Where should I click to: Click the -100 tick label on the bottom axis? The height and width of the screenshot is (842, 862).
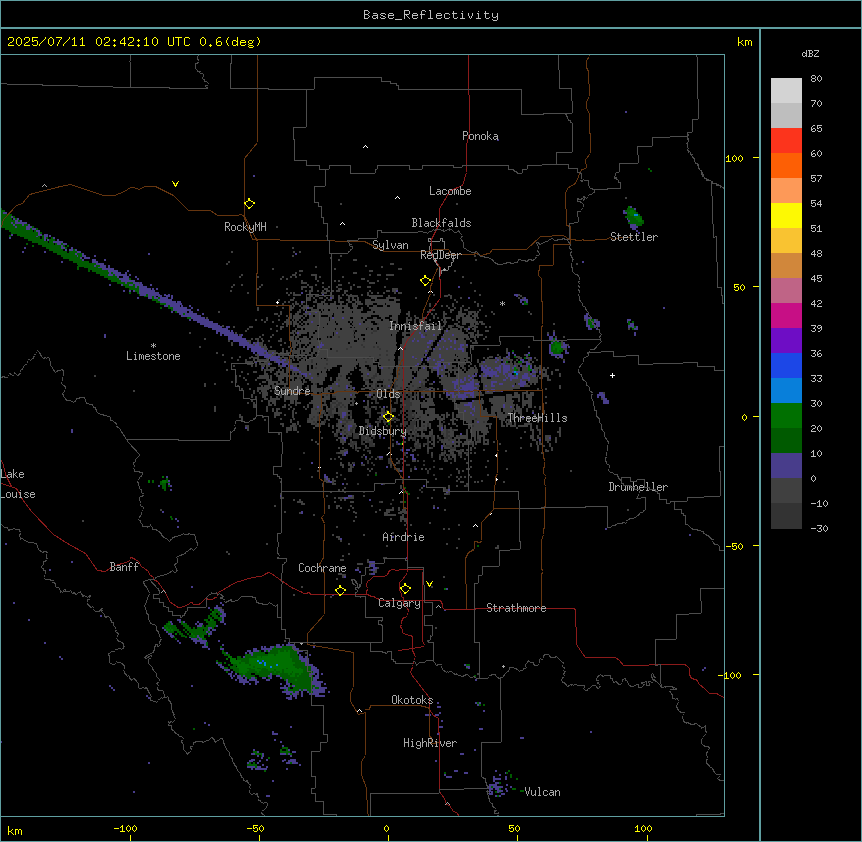click(x=125, y=828)
